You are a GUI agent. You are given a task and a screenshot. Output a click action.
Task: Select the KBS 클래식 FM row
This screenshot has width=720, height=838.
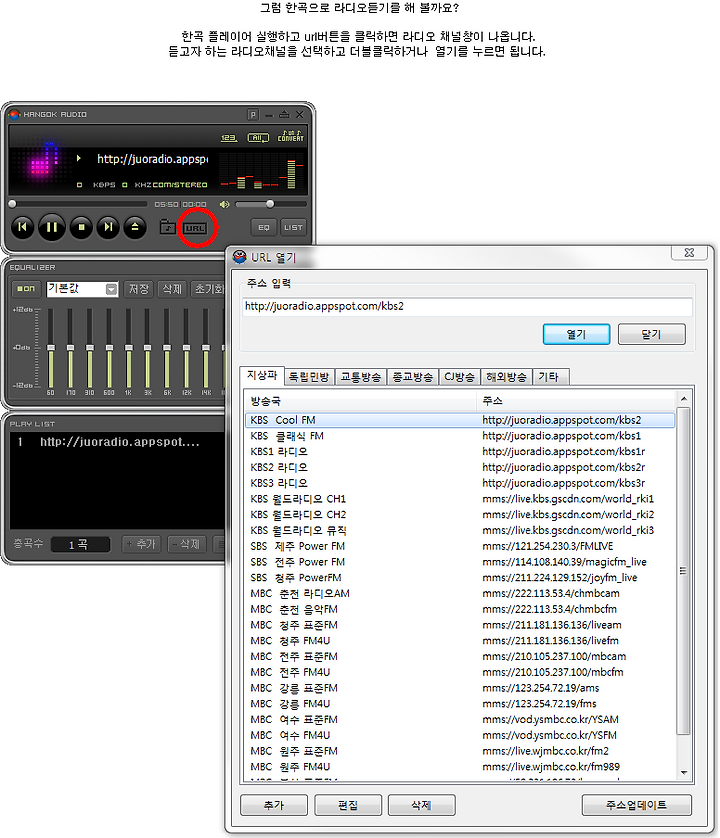(460, 436)
